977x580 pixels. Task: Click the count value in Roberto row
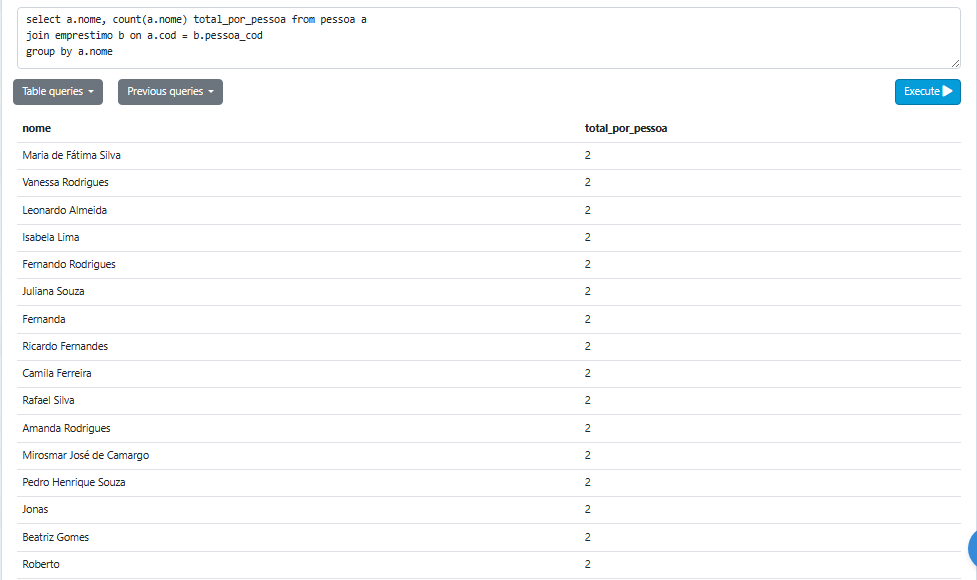coord(588,564)
